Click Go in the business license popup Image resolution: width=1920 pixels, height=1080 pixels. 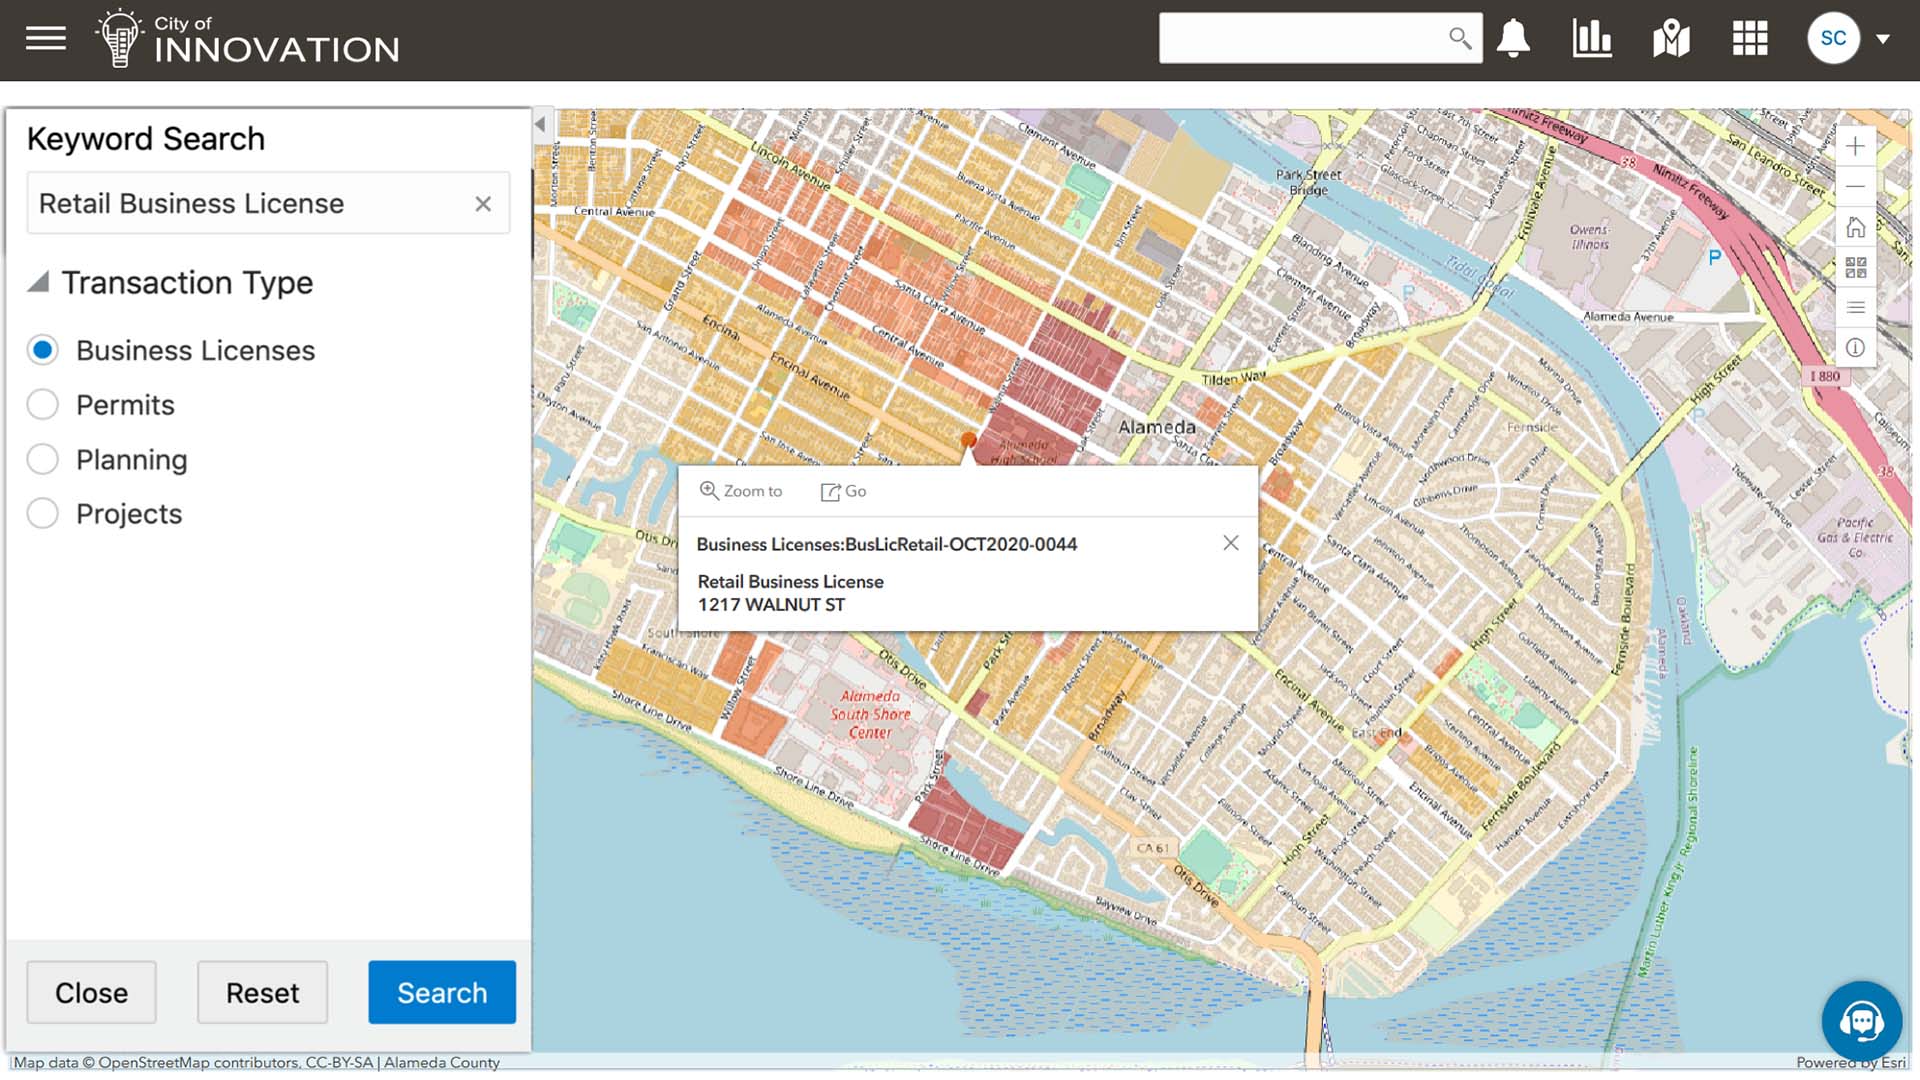843,491
